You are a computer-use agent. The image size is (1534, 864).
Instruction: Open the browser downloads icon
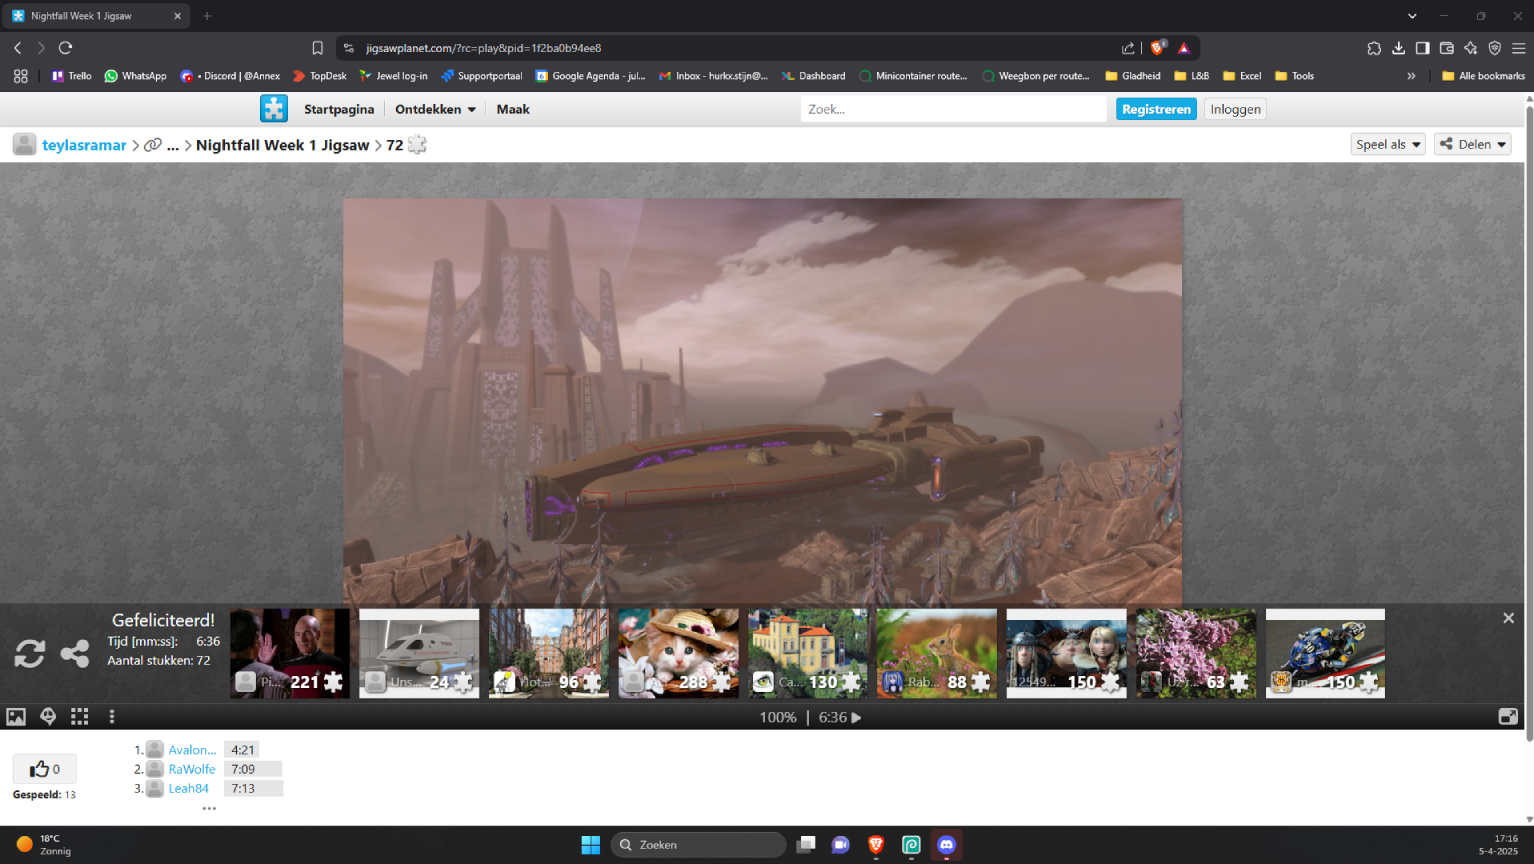(1398, 48)
